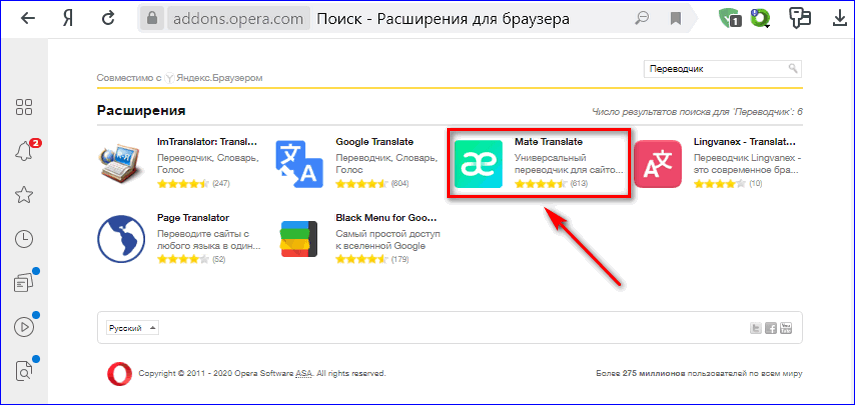855x405 pixels.
Task: Open notifications bell in the sidebar
Action: click(24, 152)
